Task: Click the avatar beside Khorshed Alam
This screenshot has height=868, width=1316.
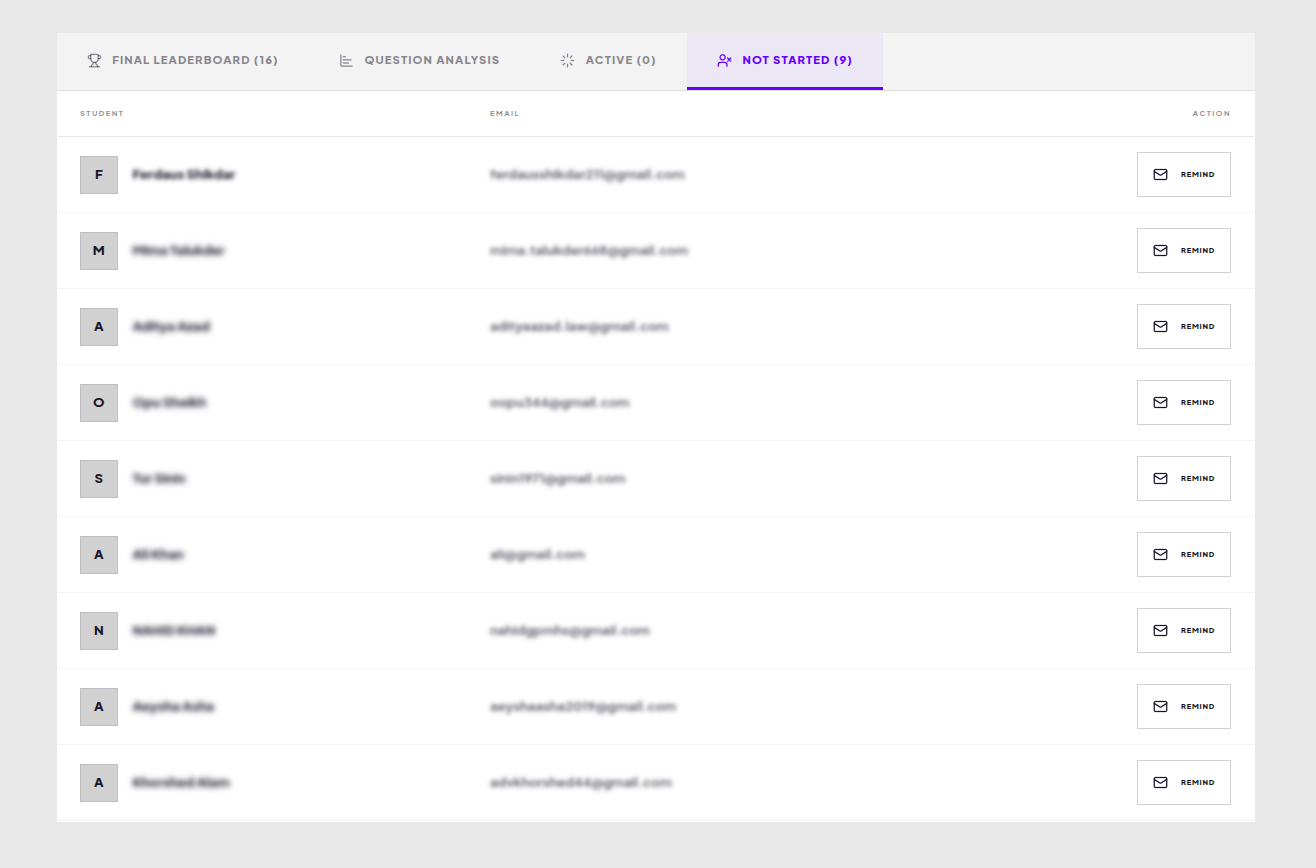Action: coord(99,783)
